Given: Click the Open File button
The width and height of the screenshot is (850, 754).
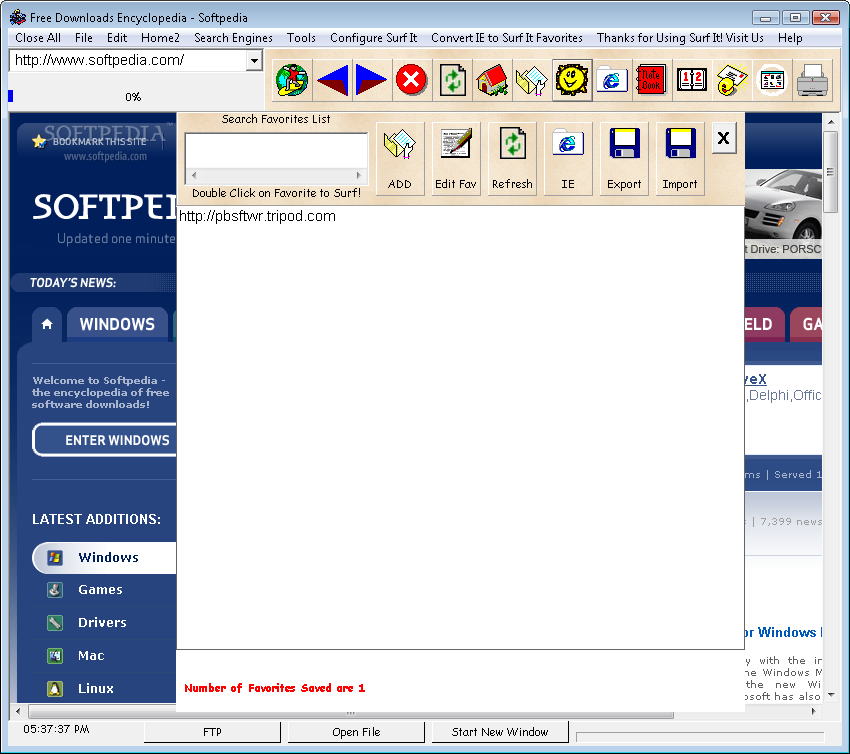Looking at the screenshot, I should (356, 732).
